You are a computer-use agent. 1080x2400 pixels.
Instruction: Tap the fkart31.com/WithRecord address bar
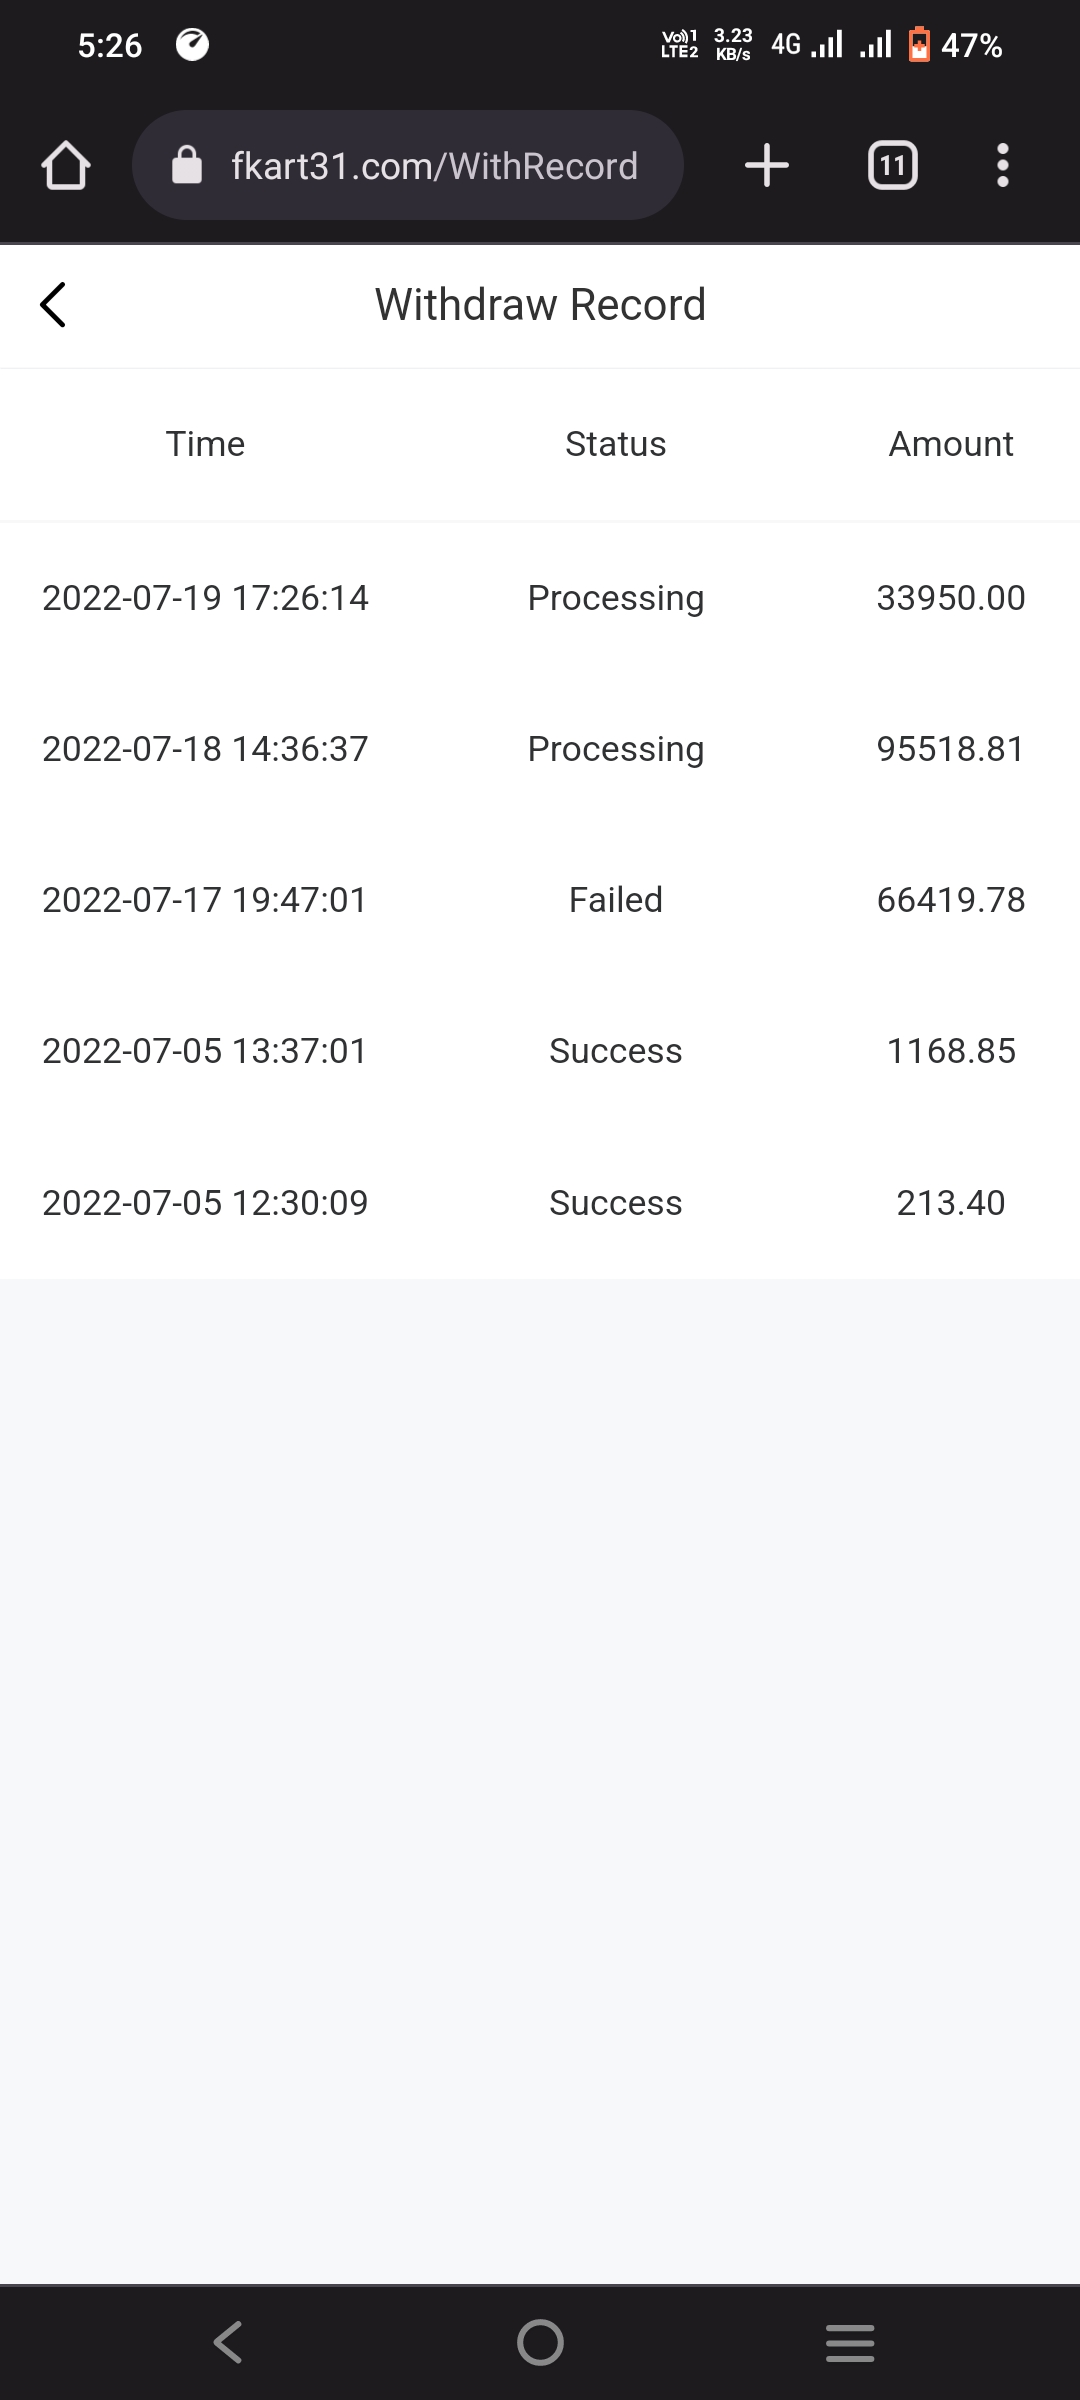tap(434, 166)
